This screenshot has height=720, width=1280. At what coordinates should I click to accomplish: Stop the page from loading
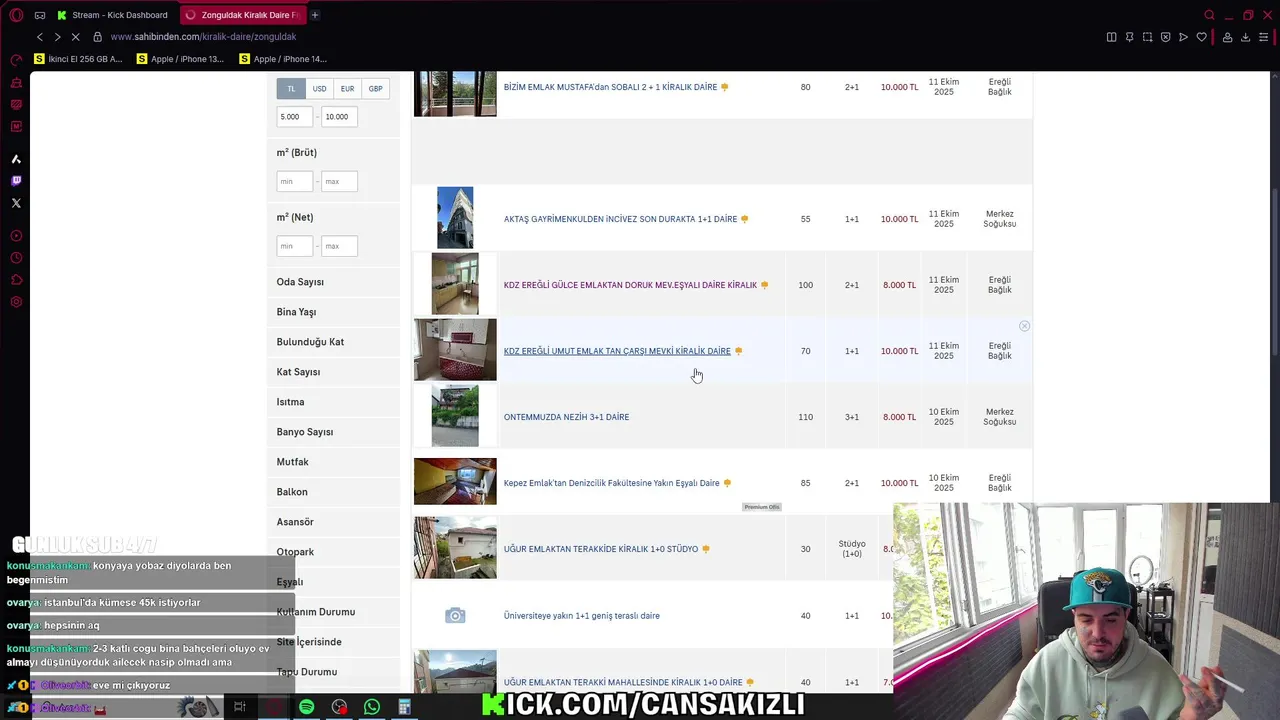(76, 37)
